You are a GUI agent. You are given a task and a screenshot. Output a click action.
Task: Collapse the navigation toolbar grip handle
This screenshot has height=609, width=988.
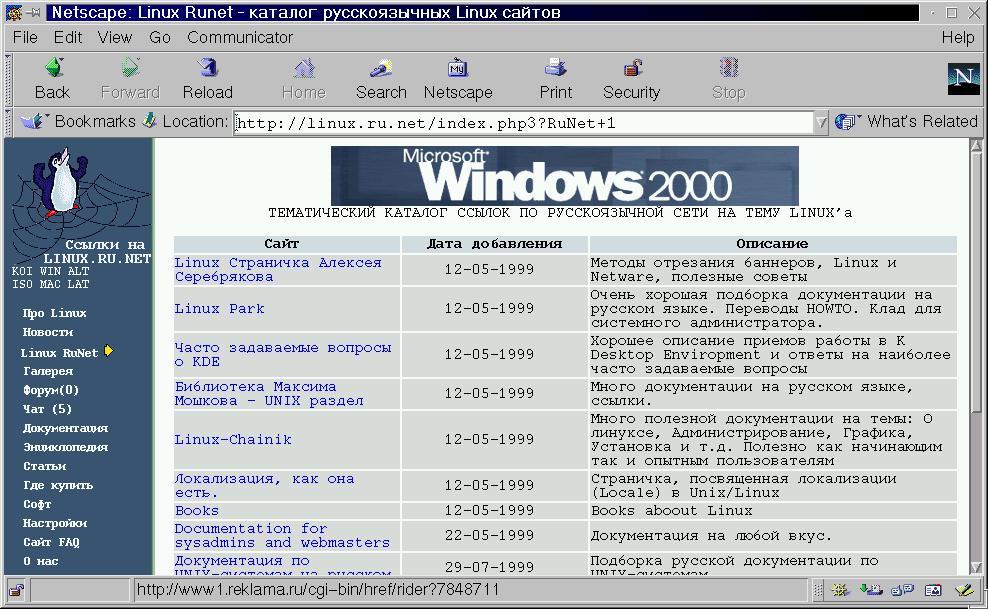point(8,79)
